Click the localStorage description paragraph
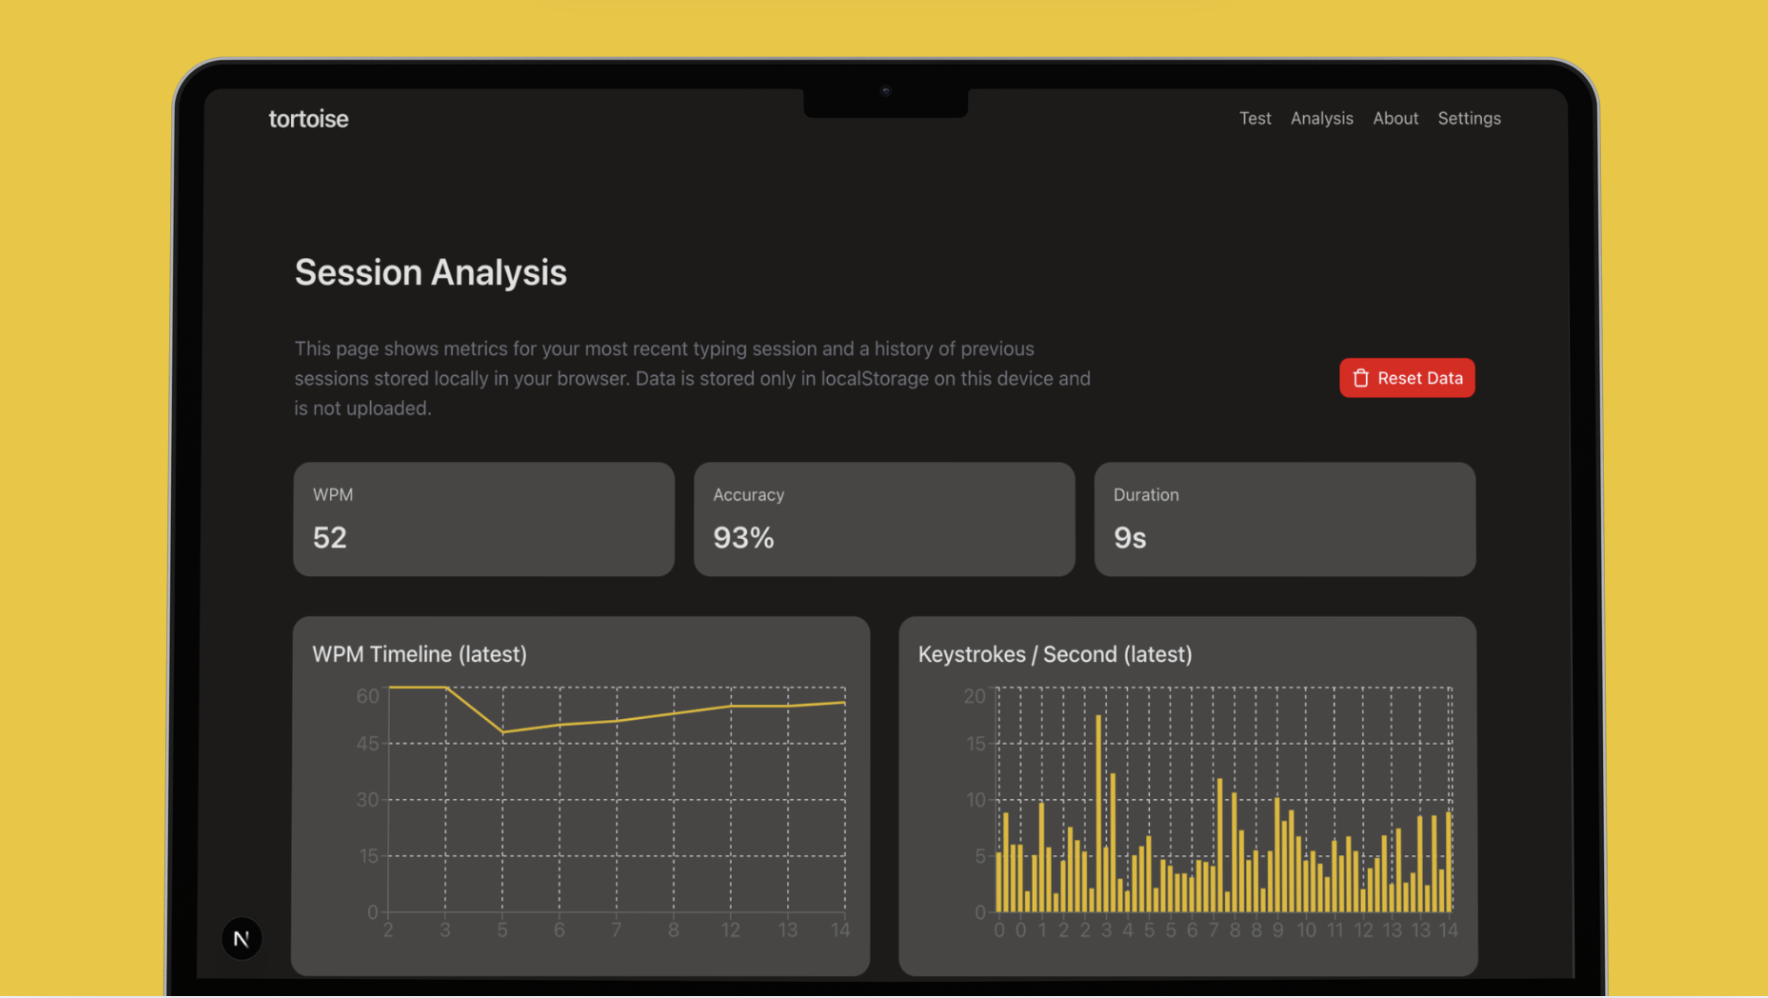This screenshot has width=1768, height=998. [x=692, y=378]
